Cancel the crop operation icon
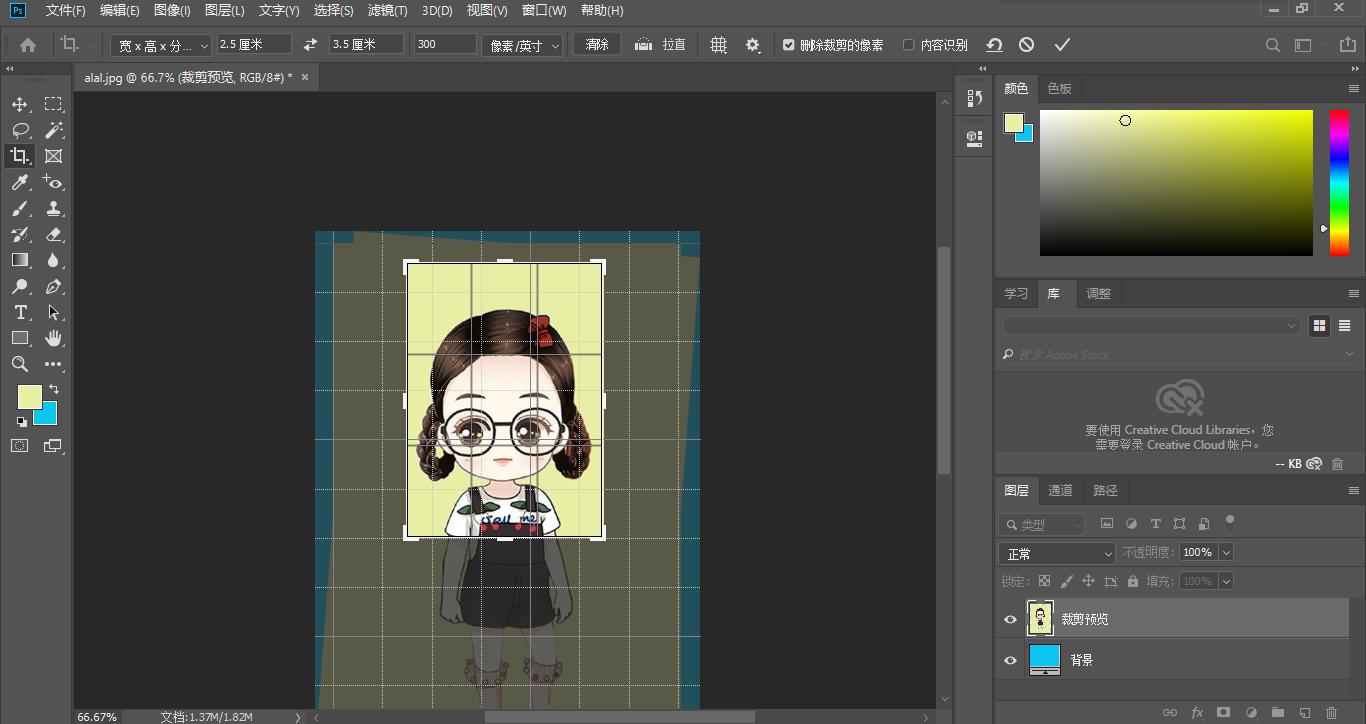Image resolution: width=1366 pixels, height=724 pixels. 1026,45
